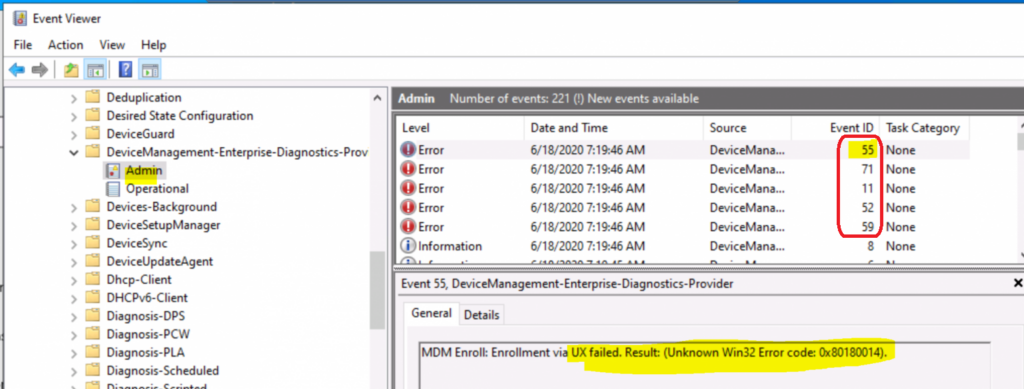
Task: Collapse the DeviceManagement-Enterprise-Diagnostics-Provider node
Action: [73, 153]
